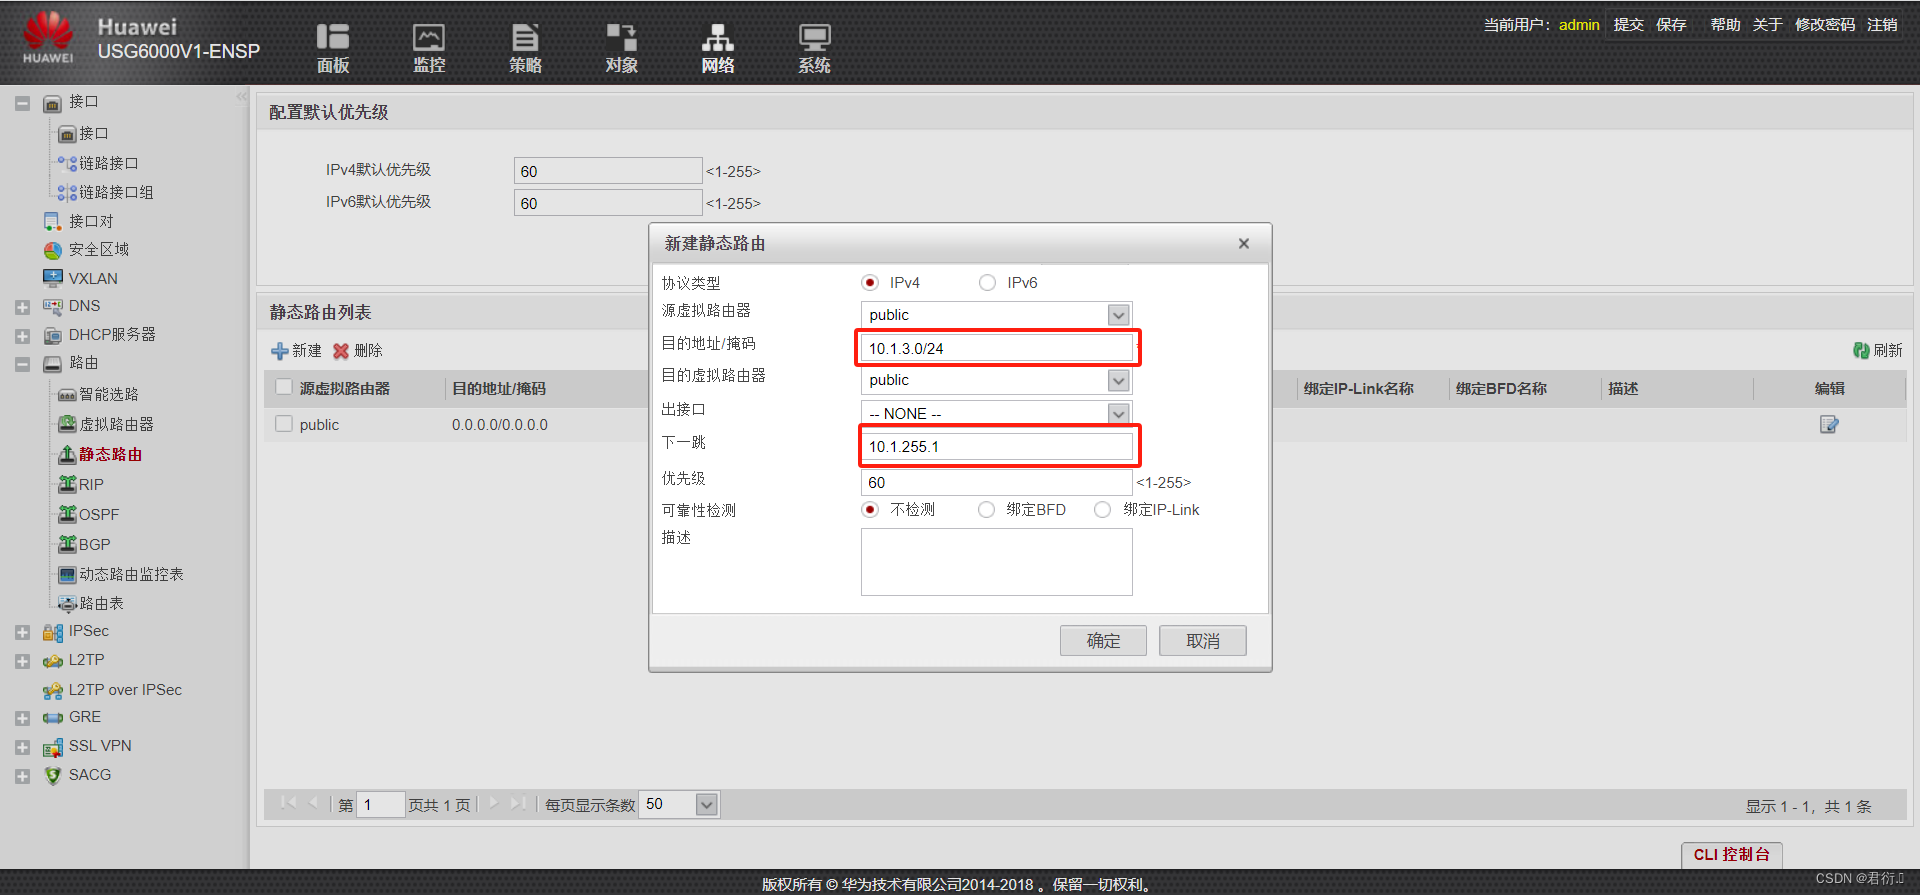Tick the header checkbox beside 源虚拟路由器
Image resolution: width=1920 pixels, height=895 pixels.
[284, 387]
